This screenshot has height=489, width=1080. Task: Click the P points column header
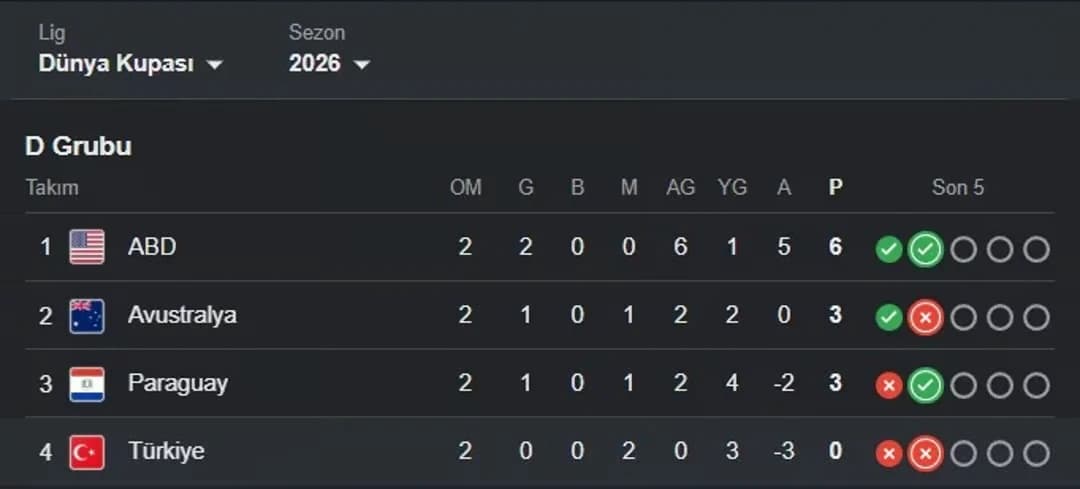pyautogui.click(x=835, y=187)
